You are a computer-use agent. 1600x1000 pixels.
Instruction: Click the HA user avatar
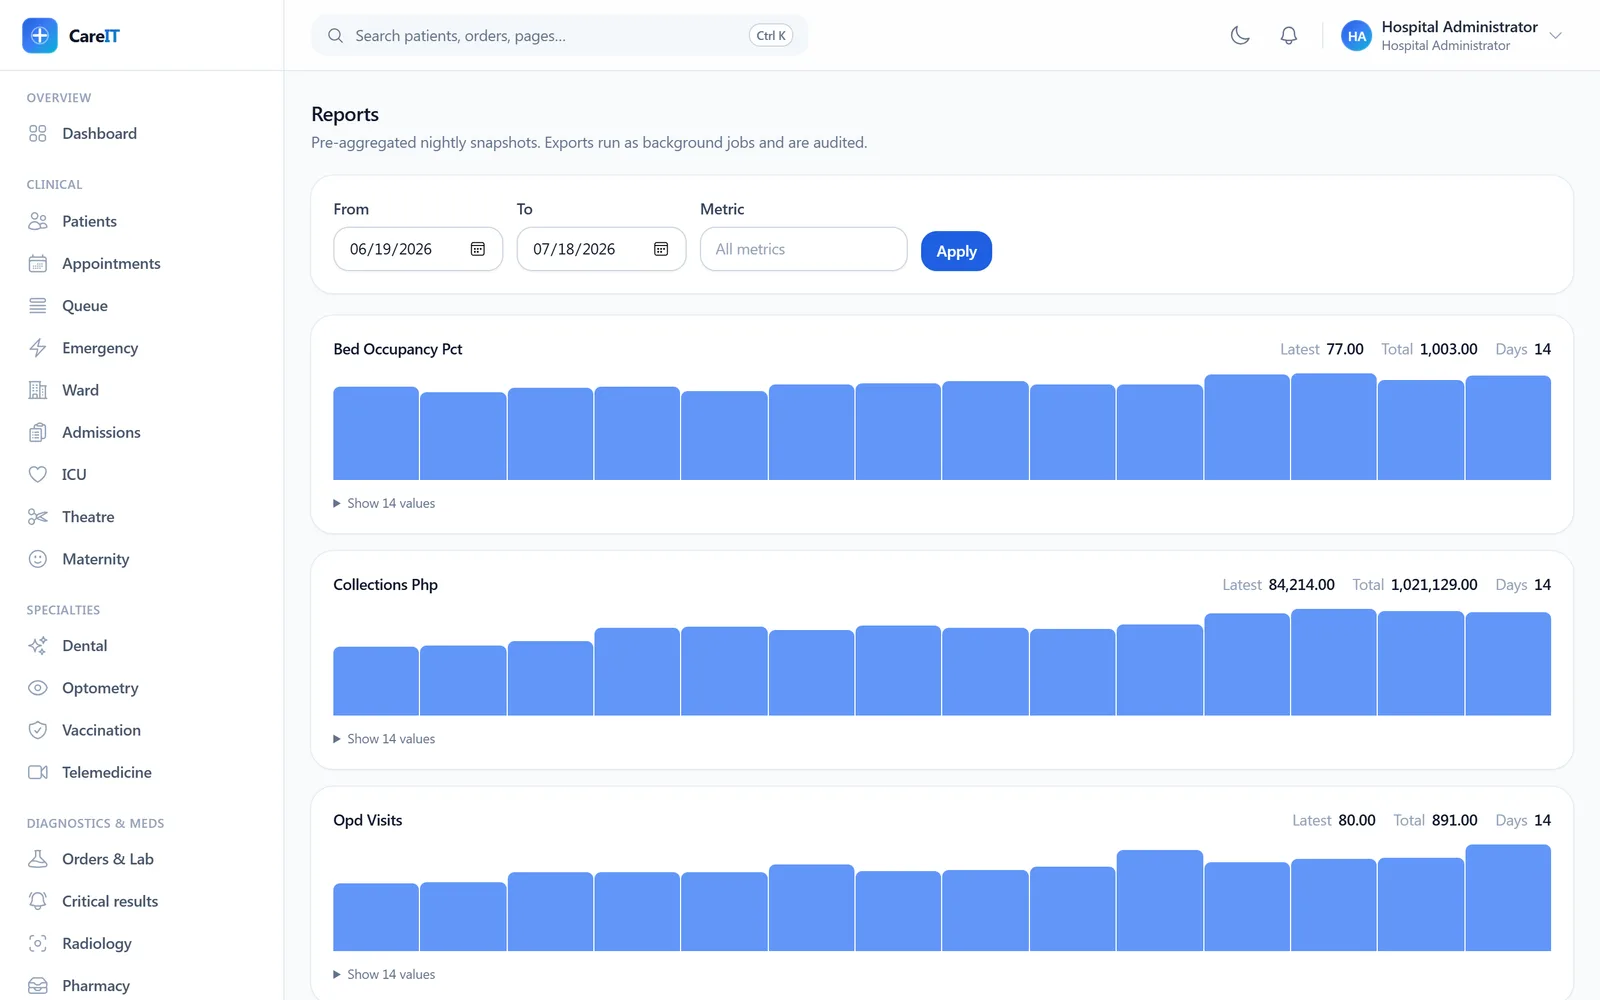[x=1356, y=36]
